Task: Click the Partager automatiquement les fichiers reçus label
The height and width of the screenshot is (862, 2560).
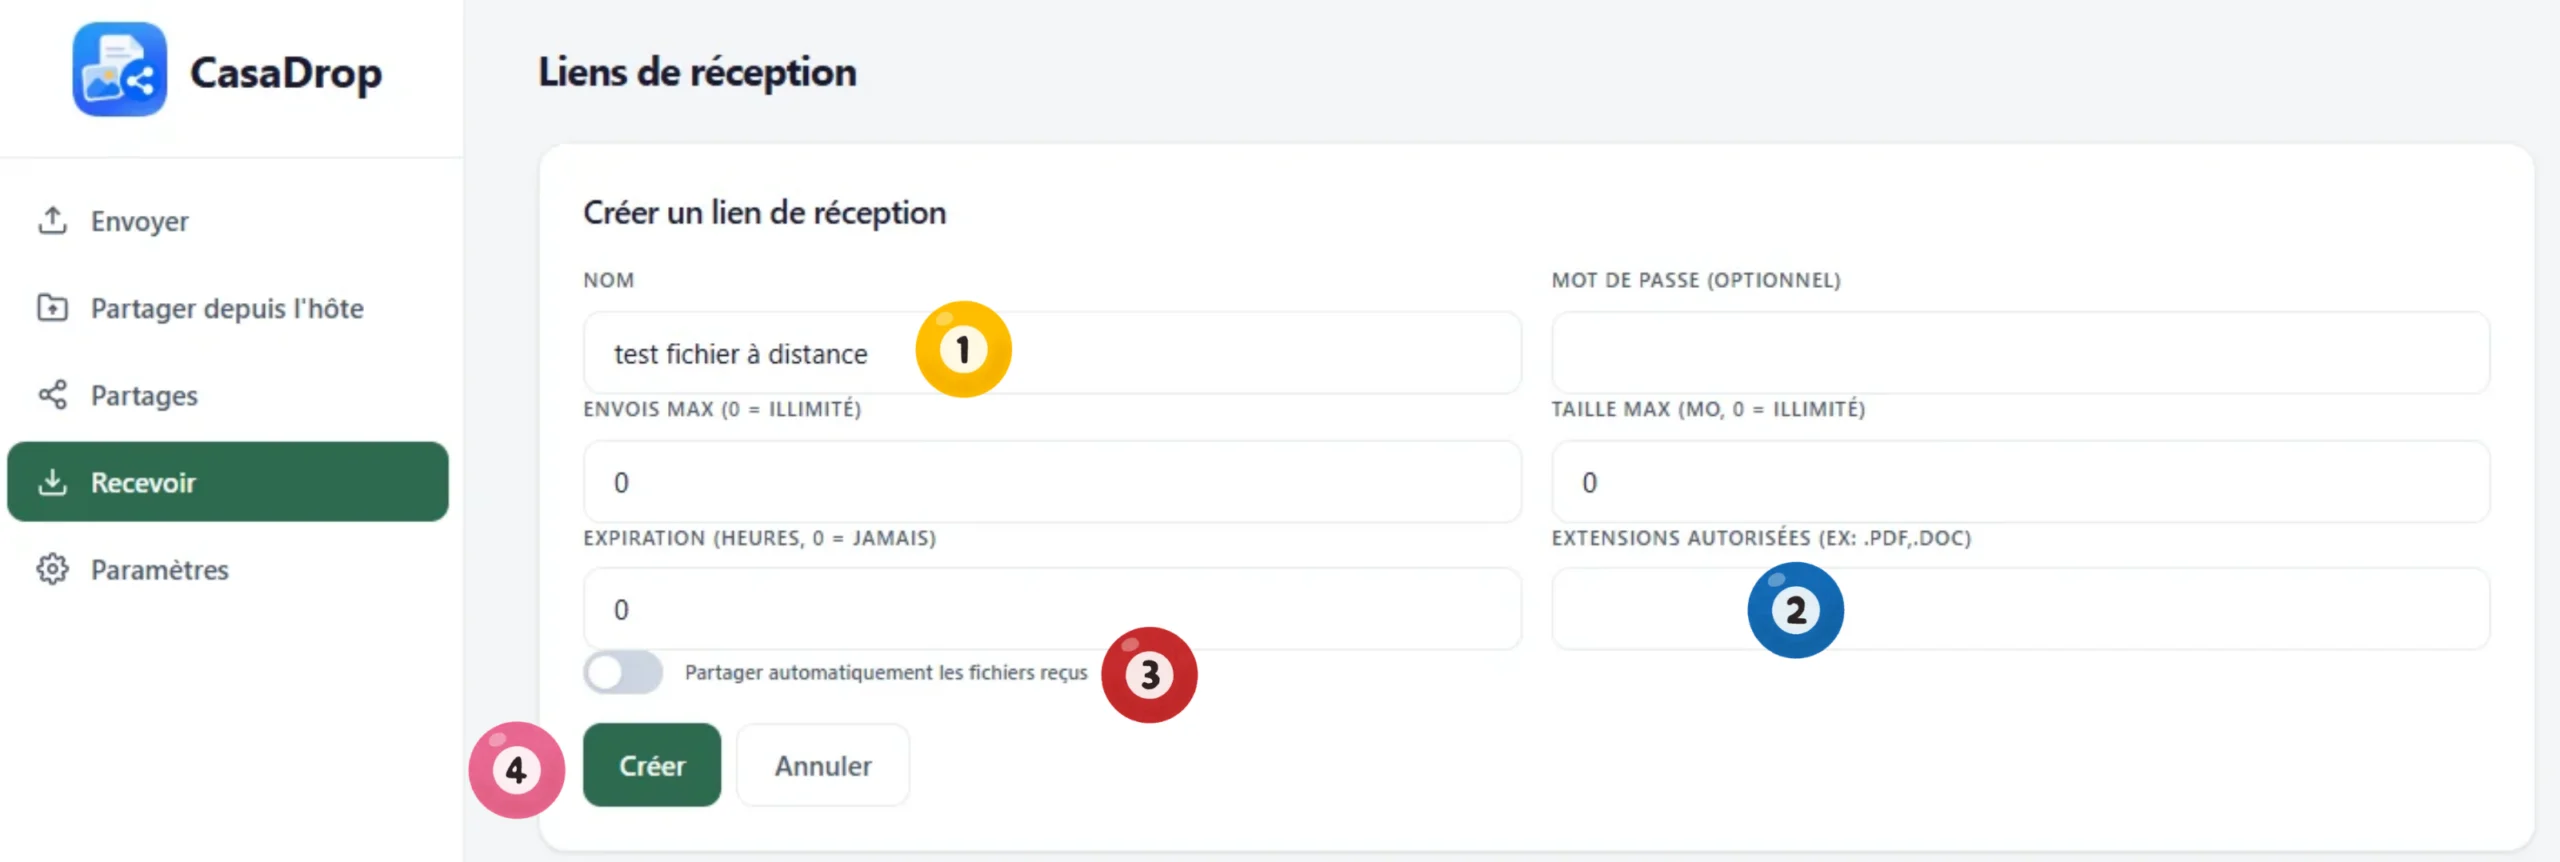Action: coord(886,673)
